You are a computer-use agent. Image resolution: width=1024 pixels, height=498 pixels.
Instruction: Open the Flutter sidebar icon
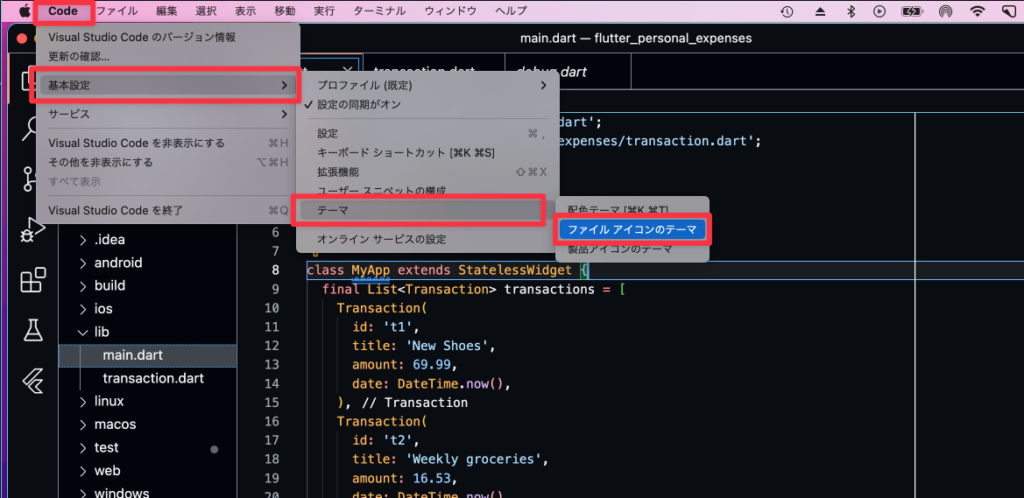click(x=33, y=381)
